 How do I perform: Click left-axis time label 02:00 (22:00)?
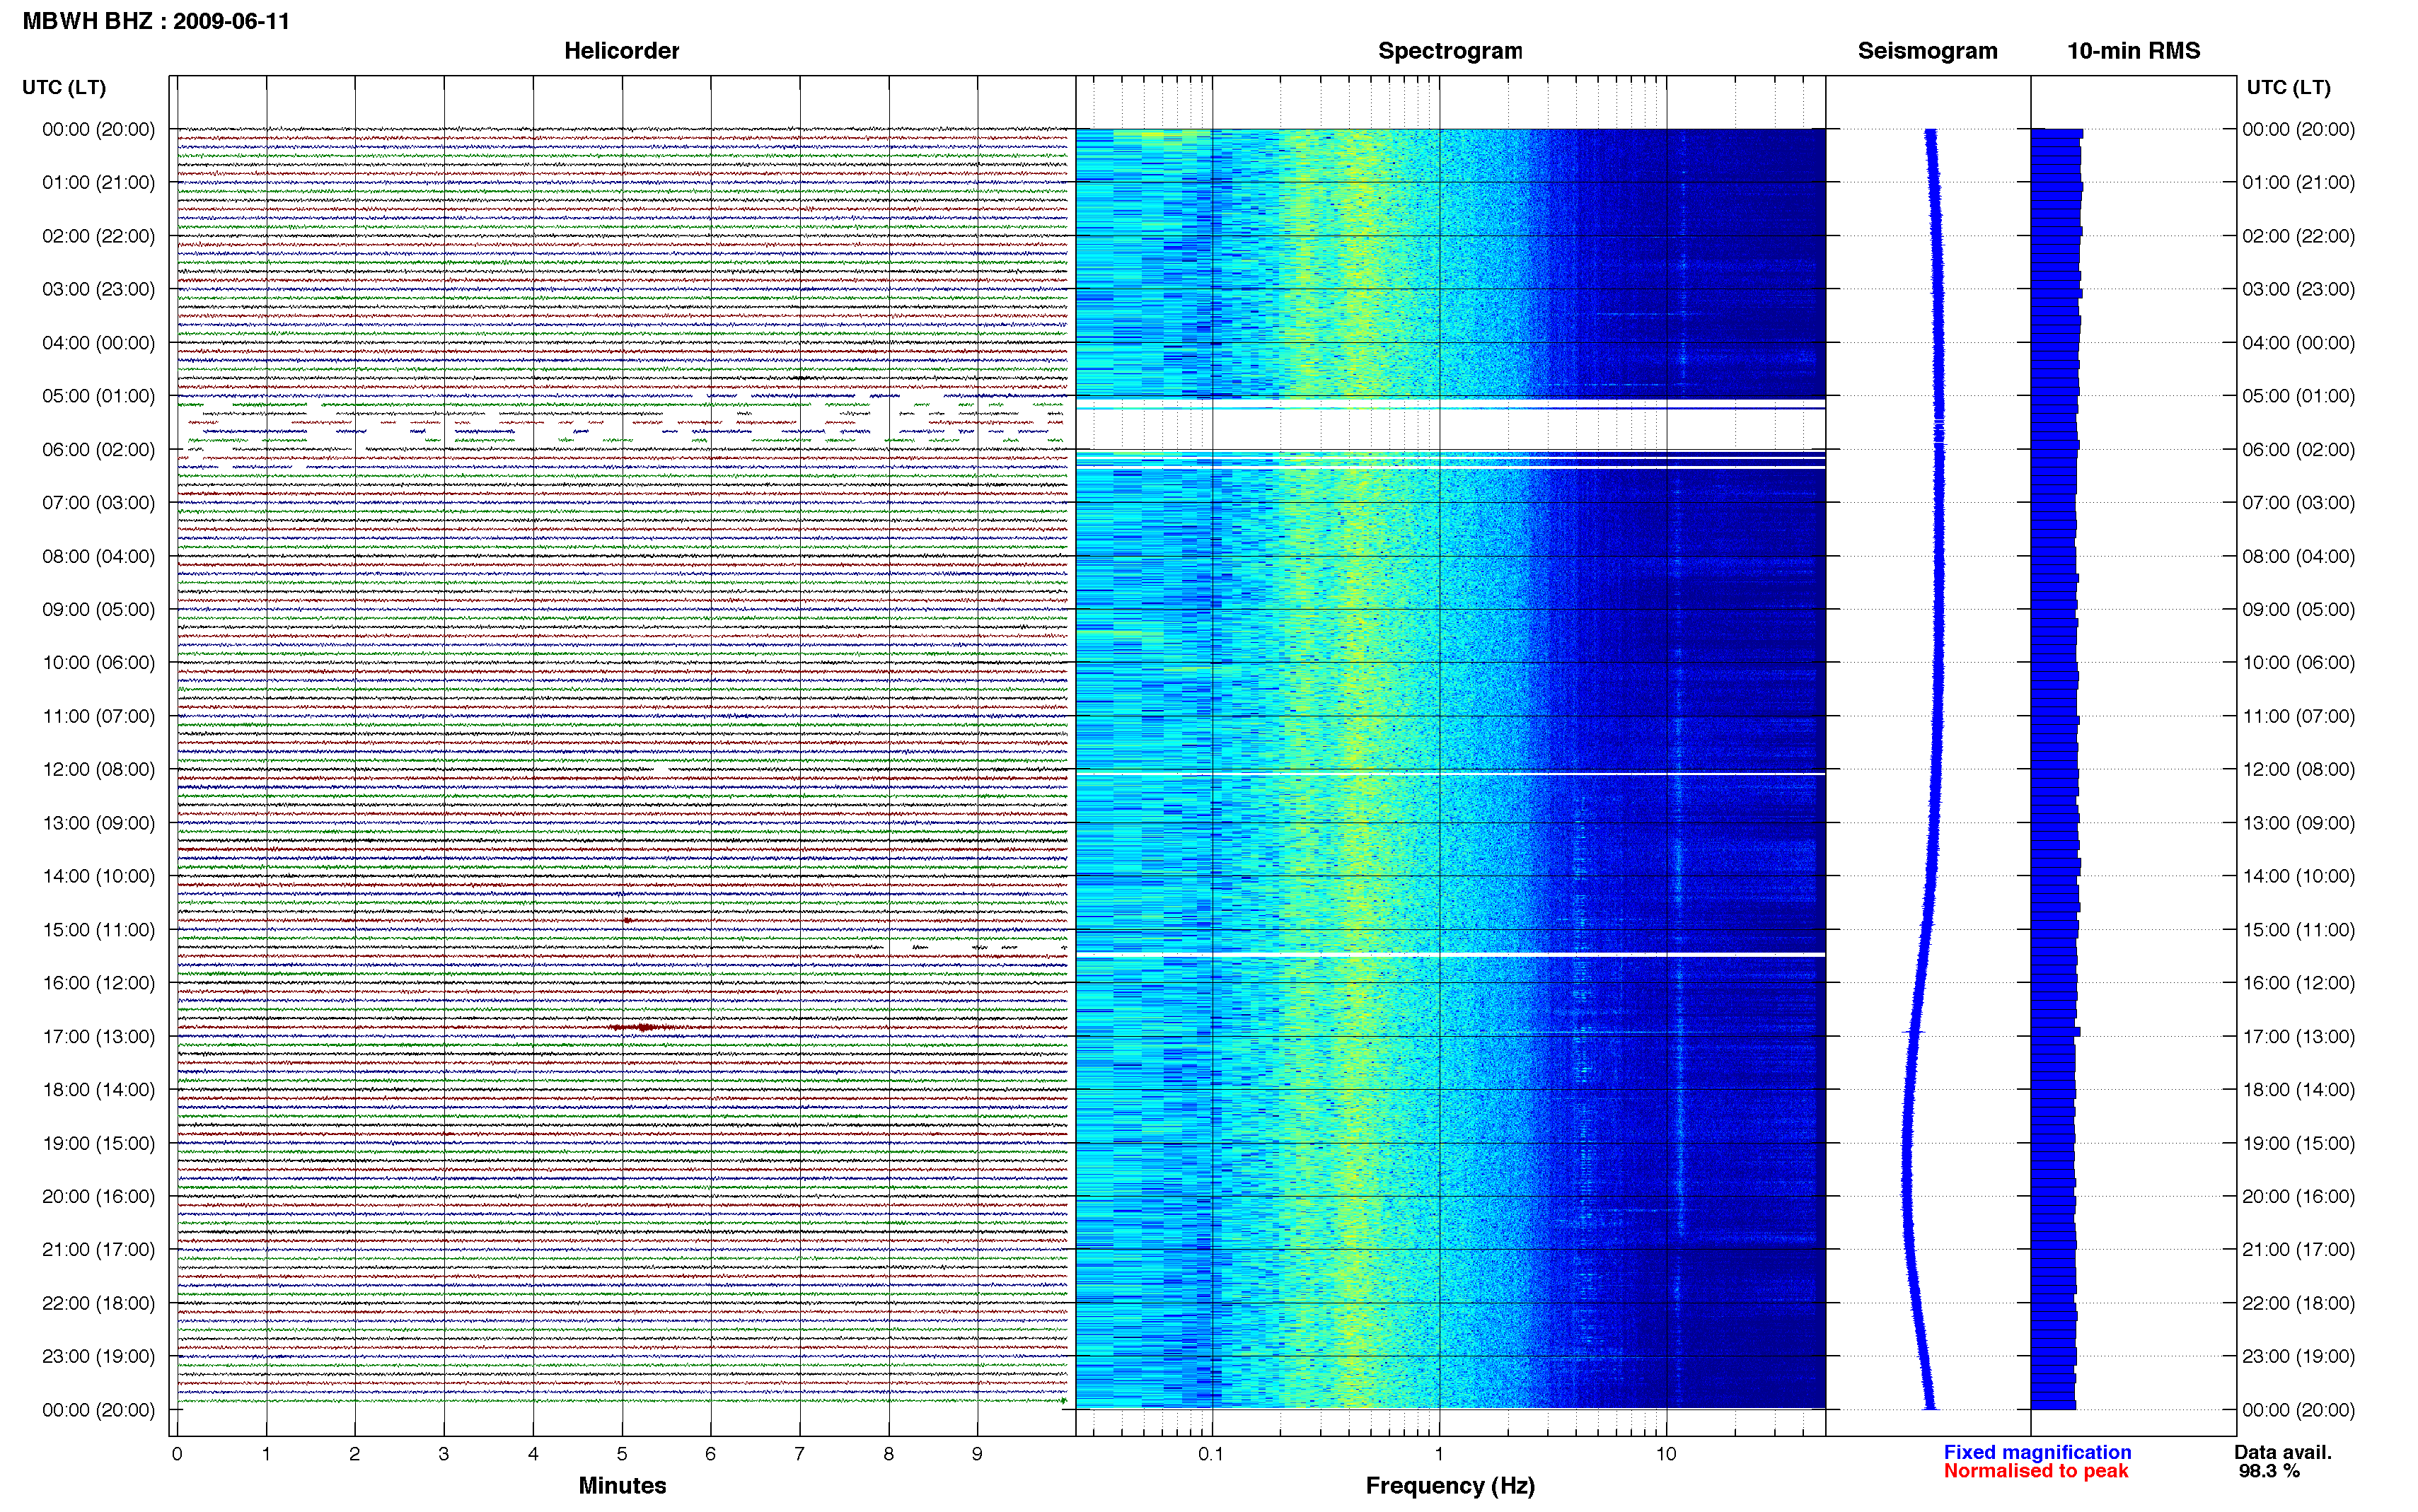[98, 236]
